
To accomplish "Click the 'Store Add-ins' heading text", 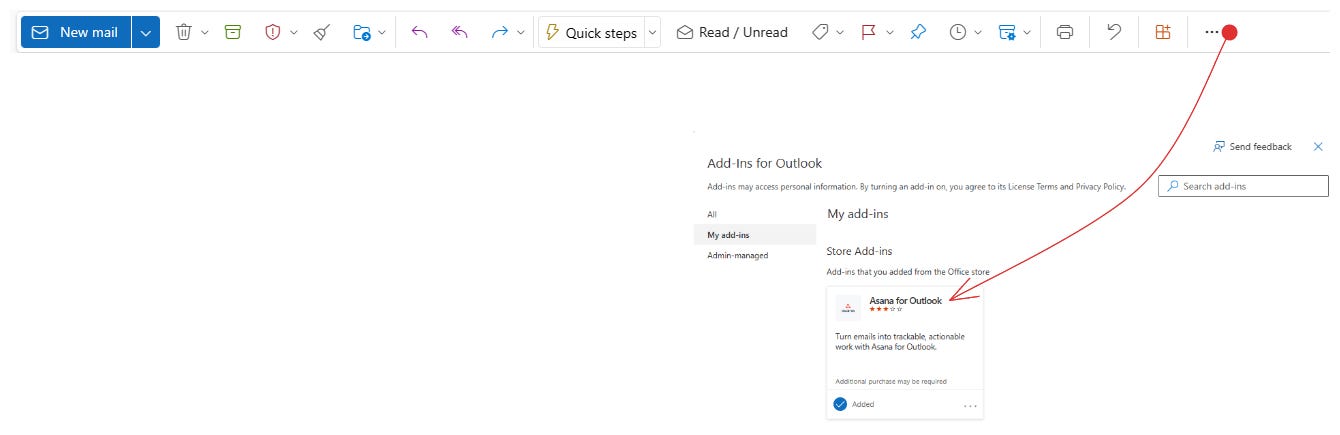I will point(860,251).
